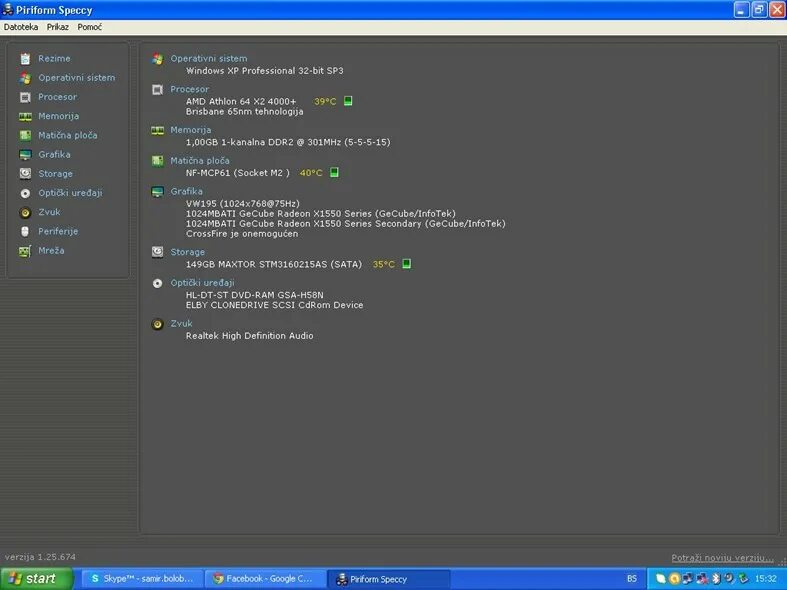Click the text NF-MCP61 (Socket M2 )
Viewport: 787px width, 590px height.
237,173
